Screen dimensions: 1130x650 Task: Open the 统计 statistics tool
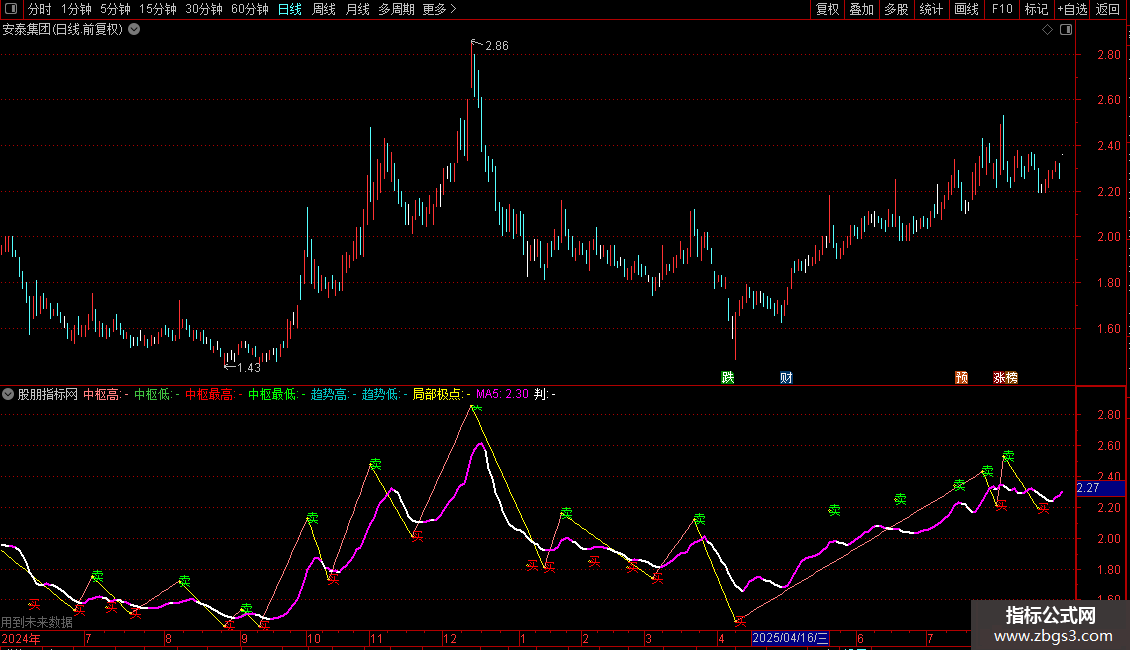(930, 9)
